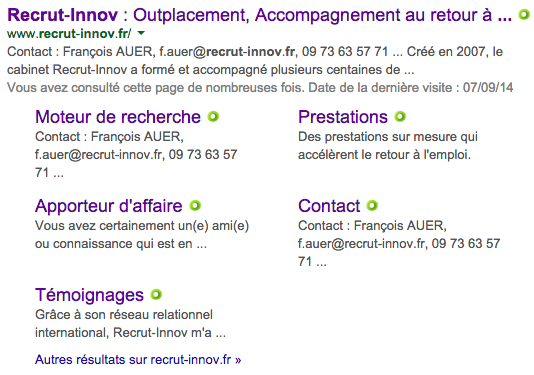The width and height of the screenshot is (534, 375).
Task: Open the Apporteur d'affaire sitelink
Action: [109, 206]
